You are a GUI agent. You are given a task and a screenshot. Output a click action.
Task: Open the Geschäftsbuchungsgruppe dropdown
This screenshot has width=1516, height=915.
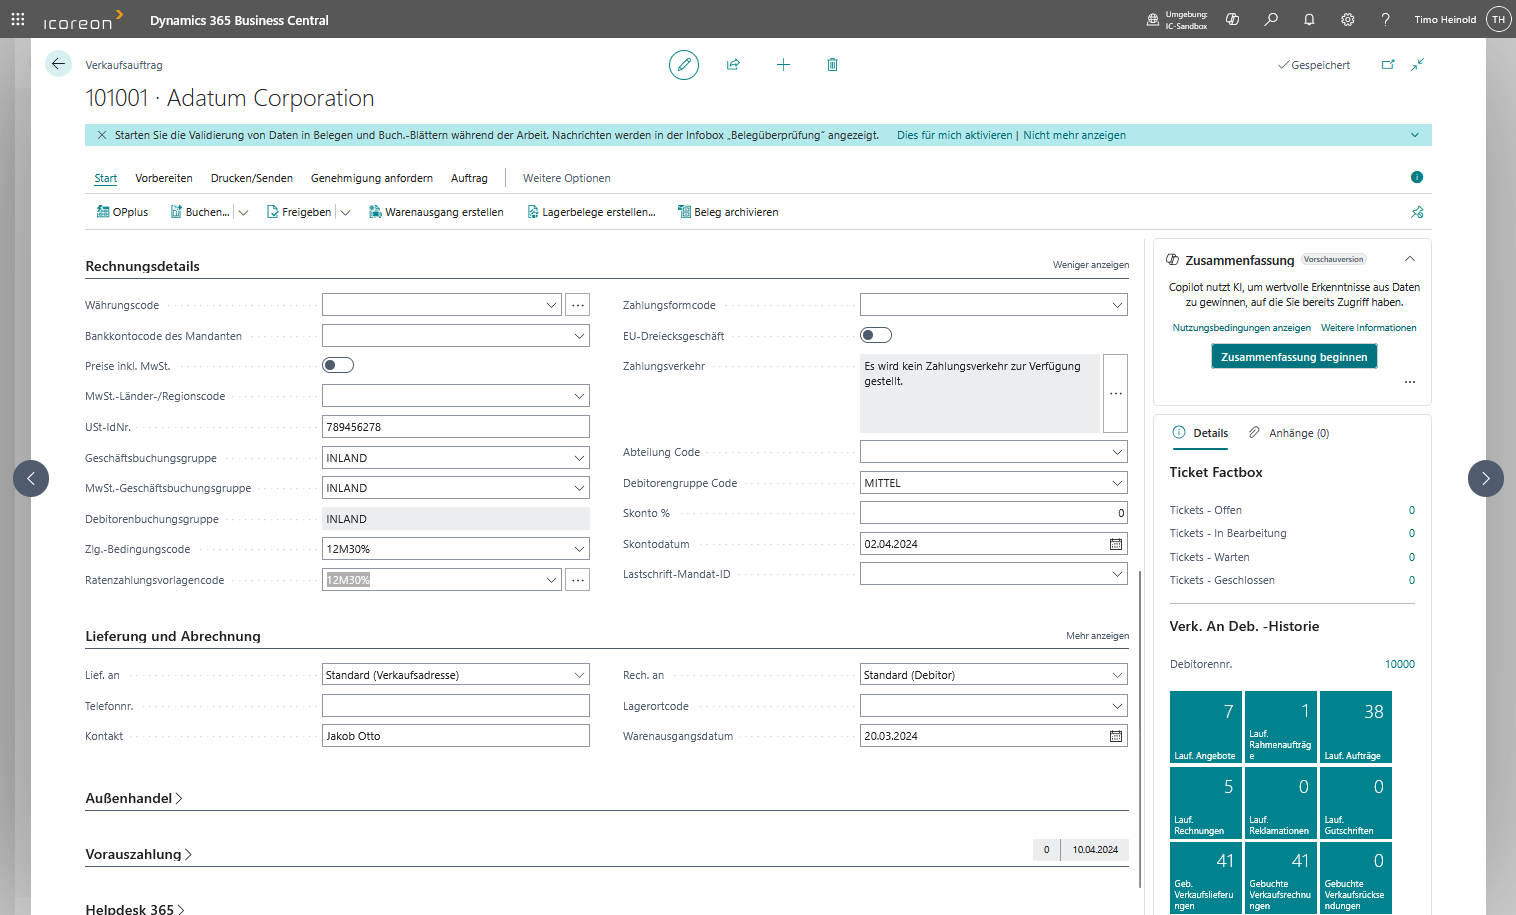click(579, 458)
